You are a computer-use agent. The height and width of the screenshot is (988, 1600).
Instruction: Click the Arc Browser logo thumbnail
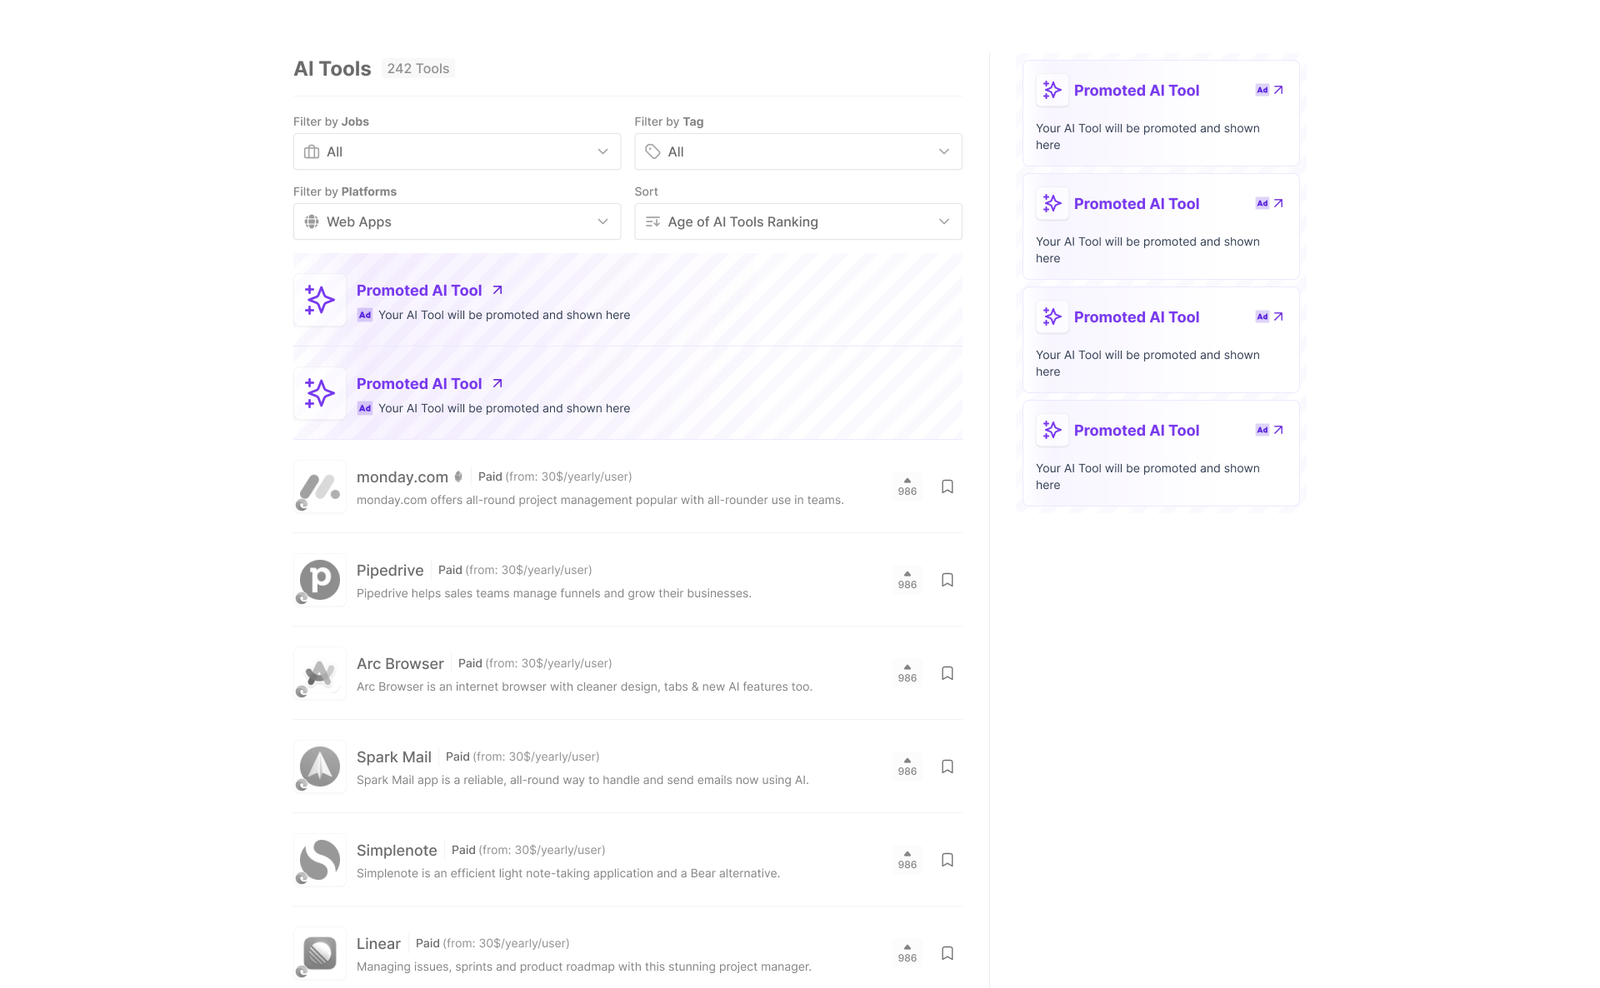[320, 673]
